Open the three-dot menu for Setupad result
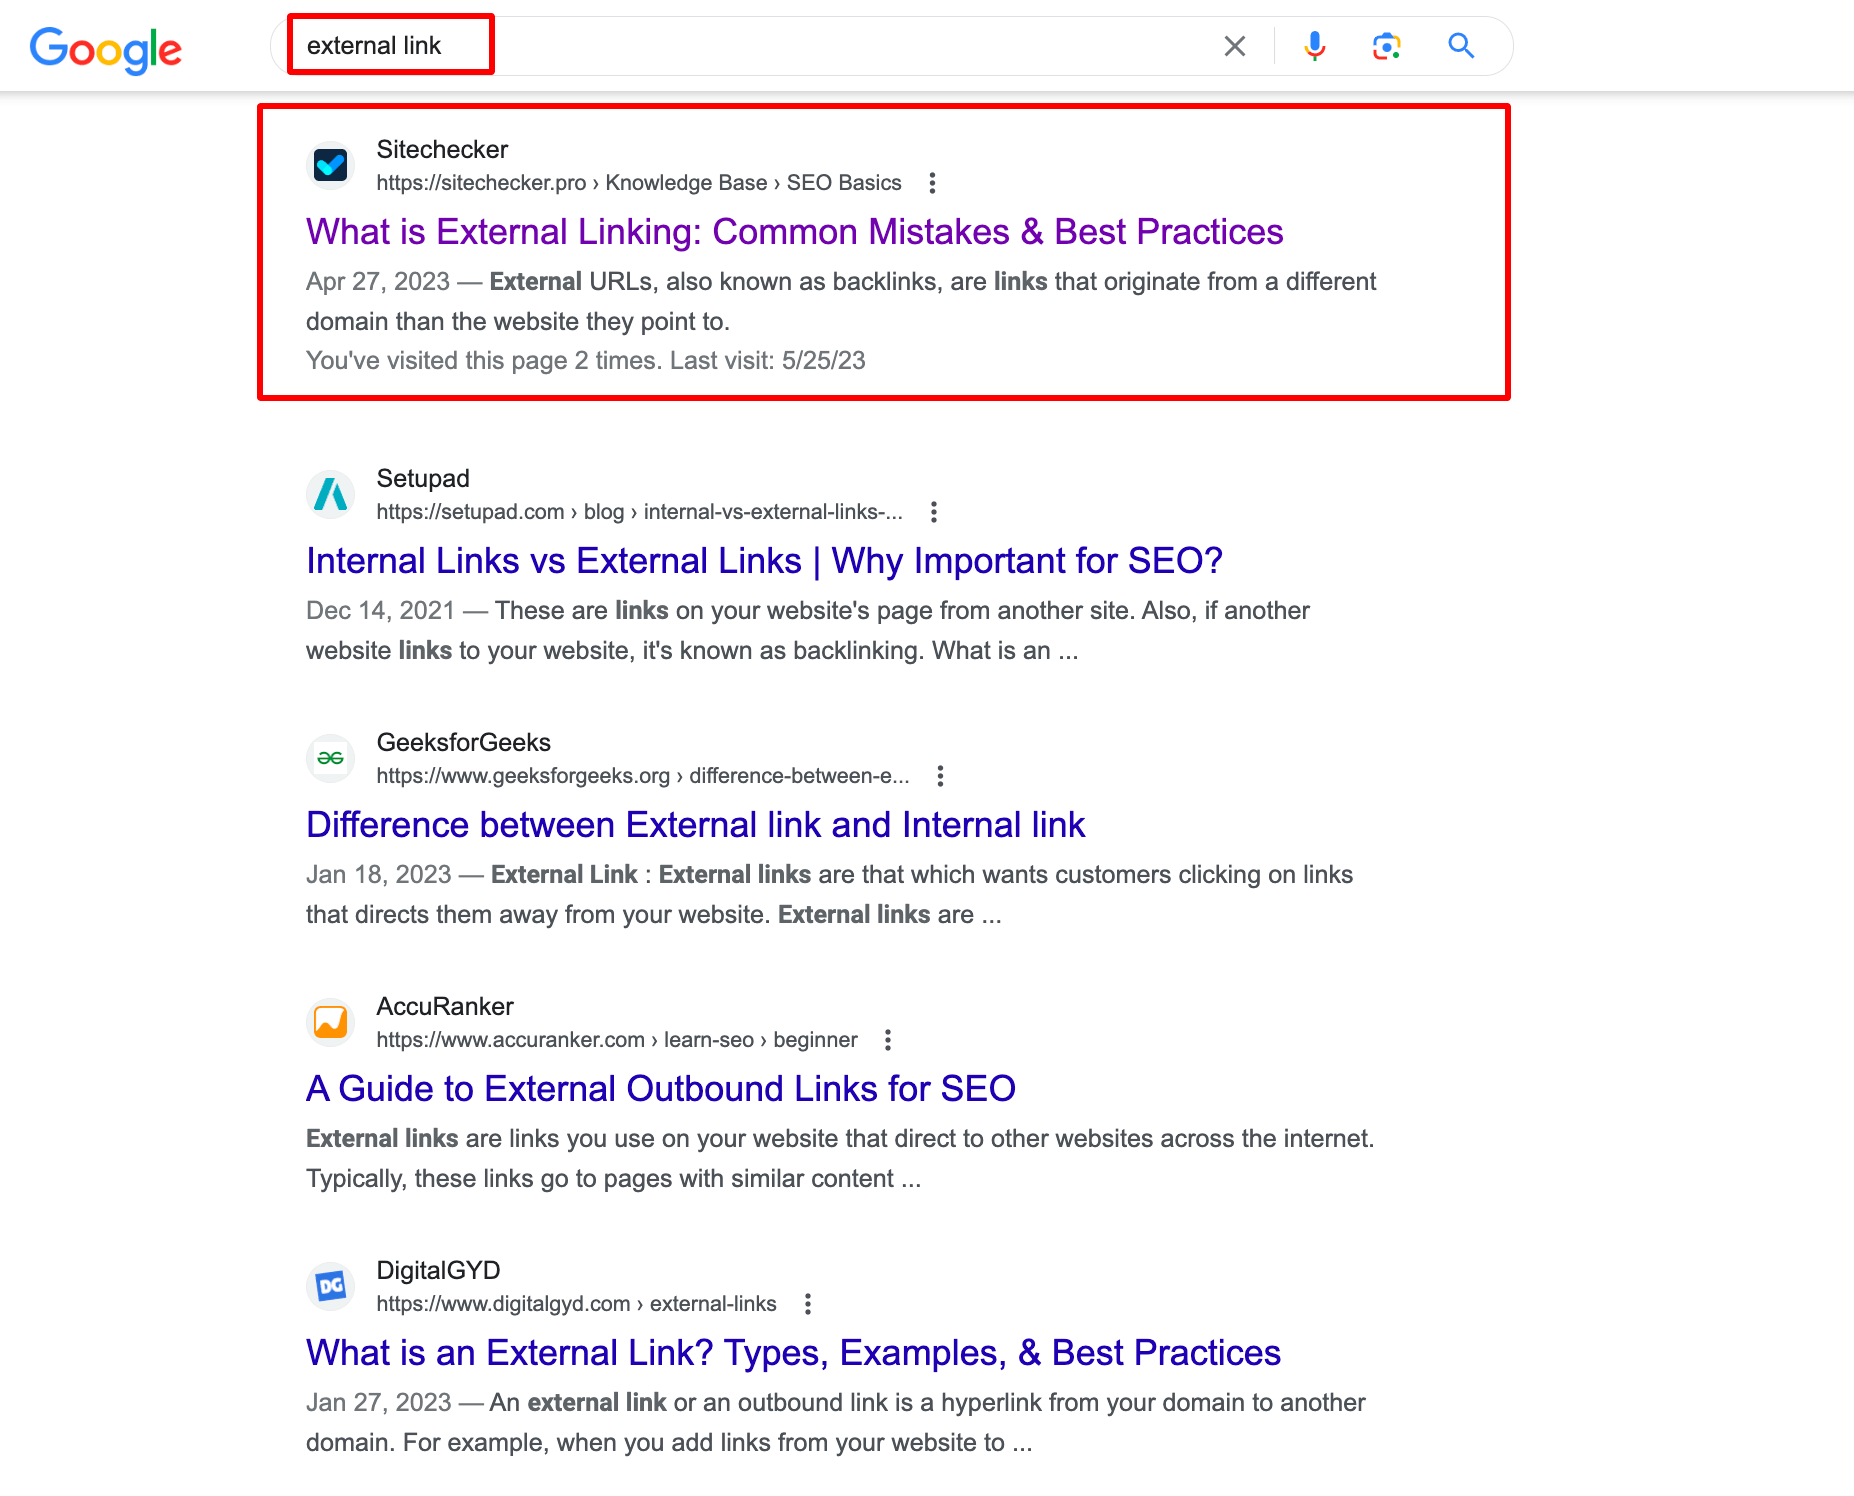Image resolution: width=1854 pixels, height=1496 pixels. tap(934, 512)
